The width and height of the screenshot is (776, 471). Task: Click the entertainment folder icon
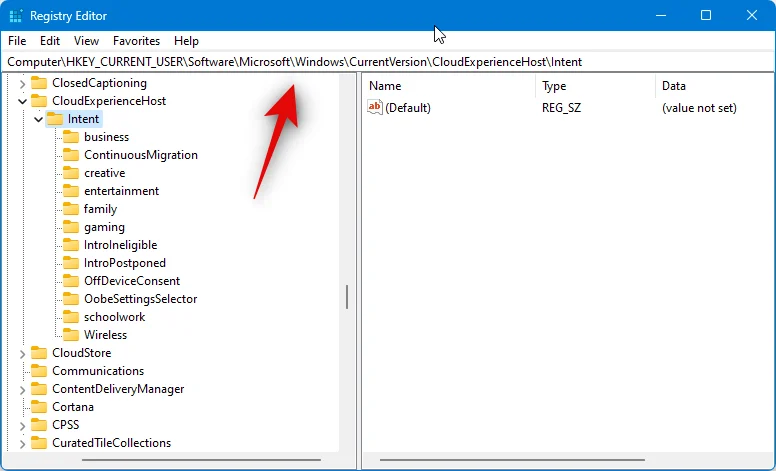(71, 191)
